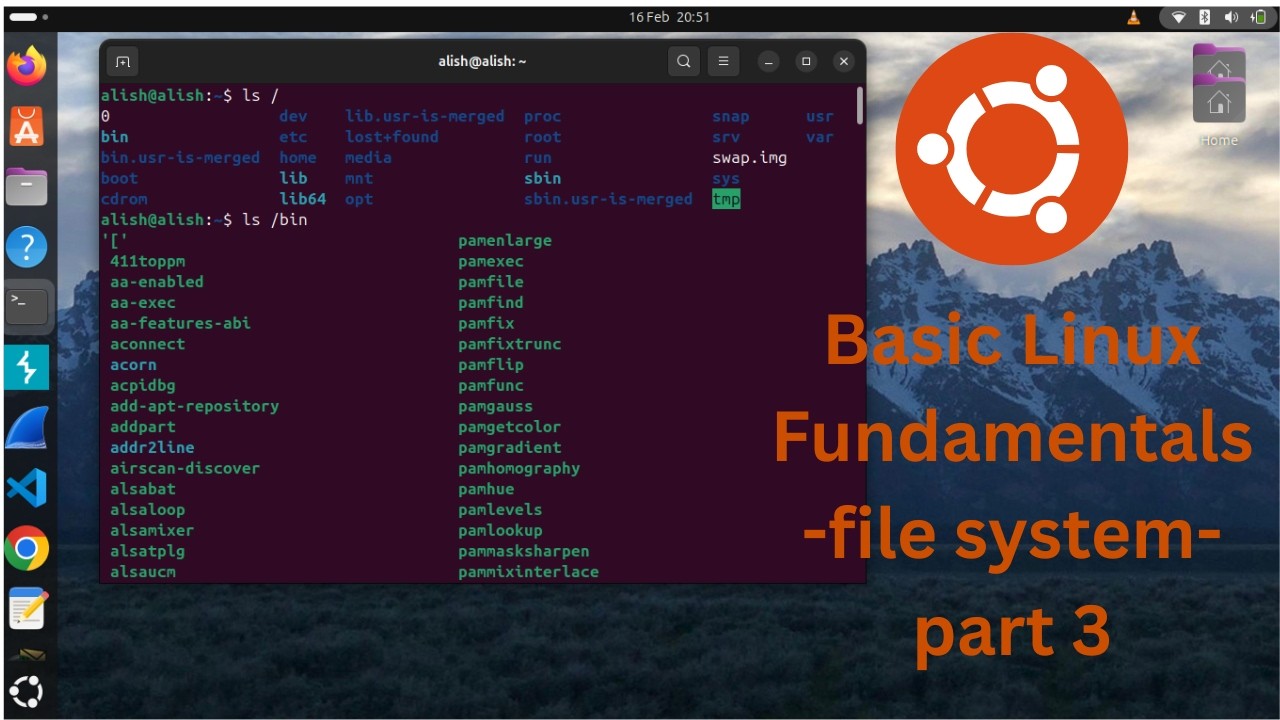Launch Visual Studio Code from the dock
Screen dimensions: 1280x720
click(27, 488)
